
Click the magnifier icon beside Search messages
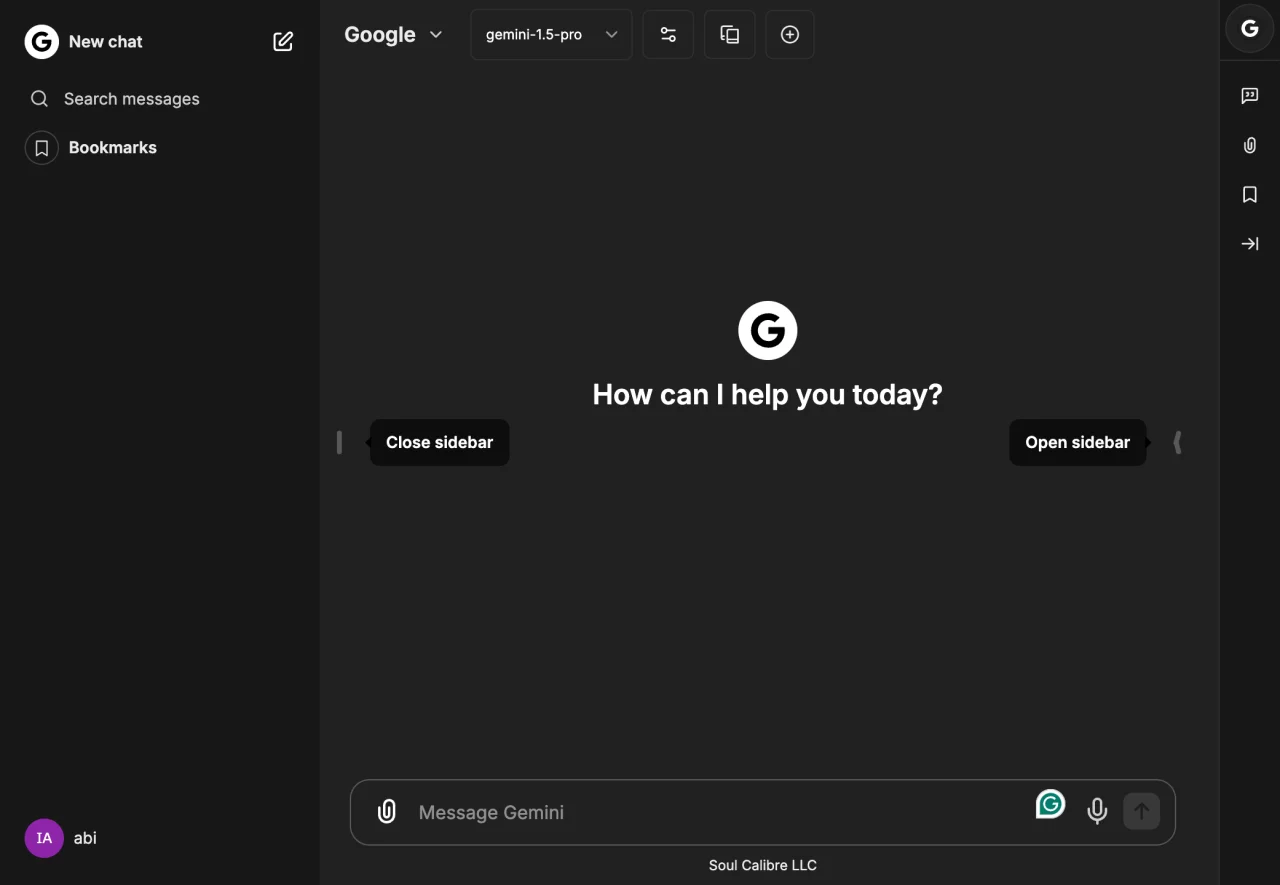coord(39,98)
